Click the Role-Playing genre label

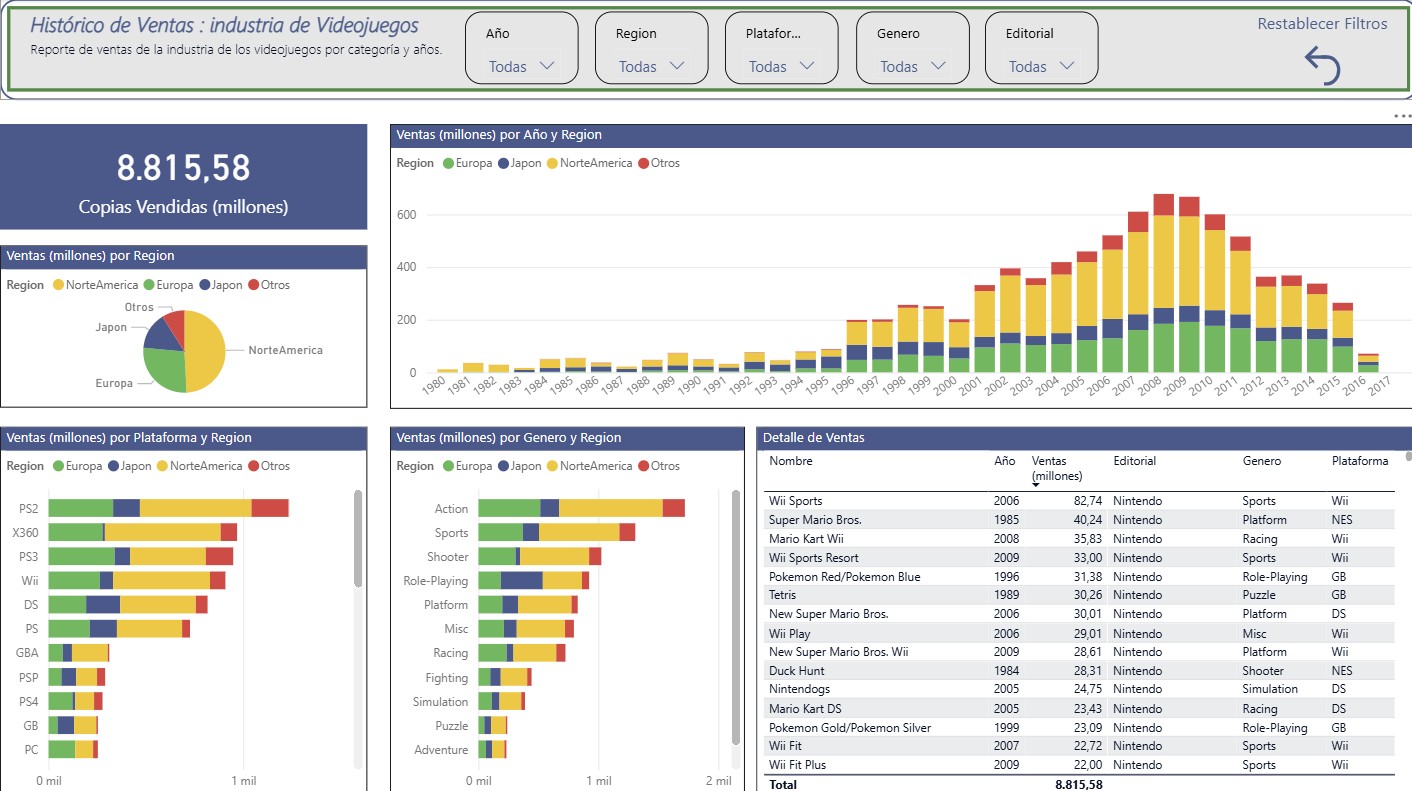tap(435, 581)
